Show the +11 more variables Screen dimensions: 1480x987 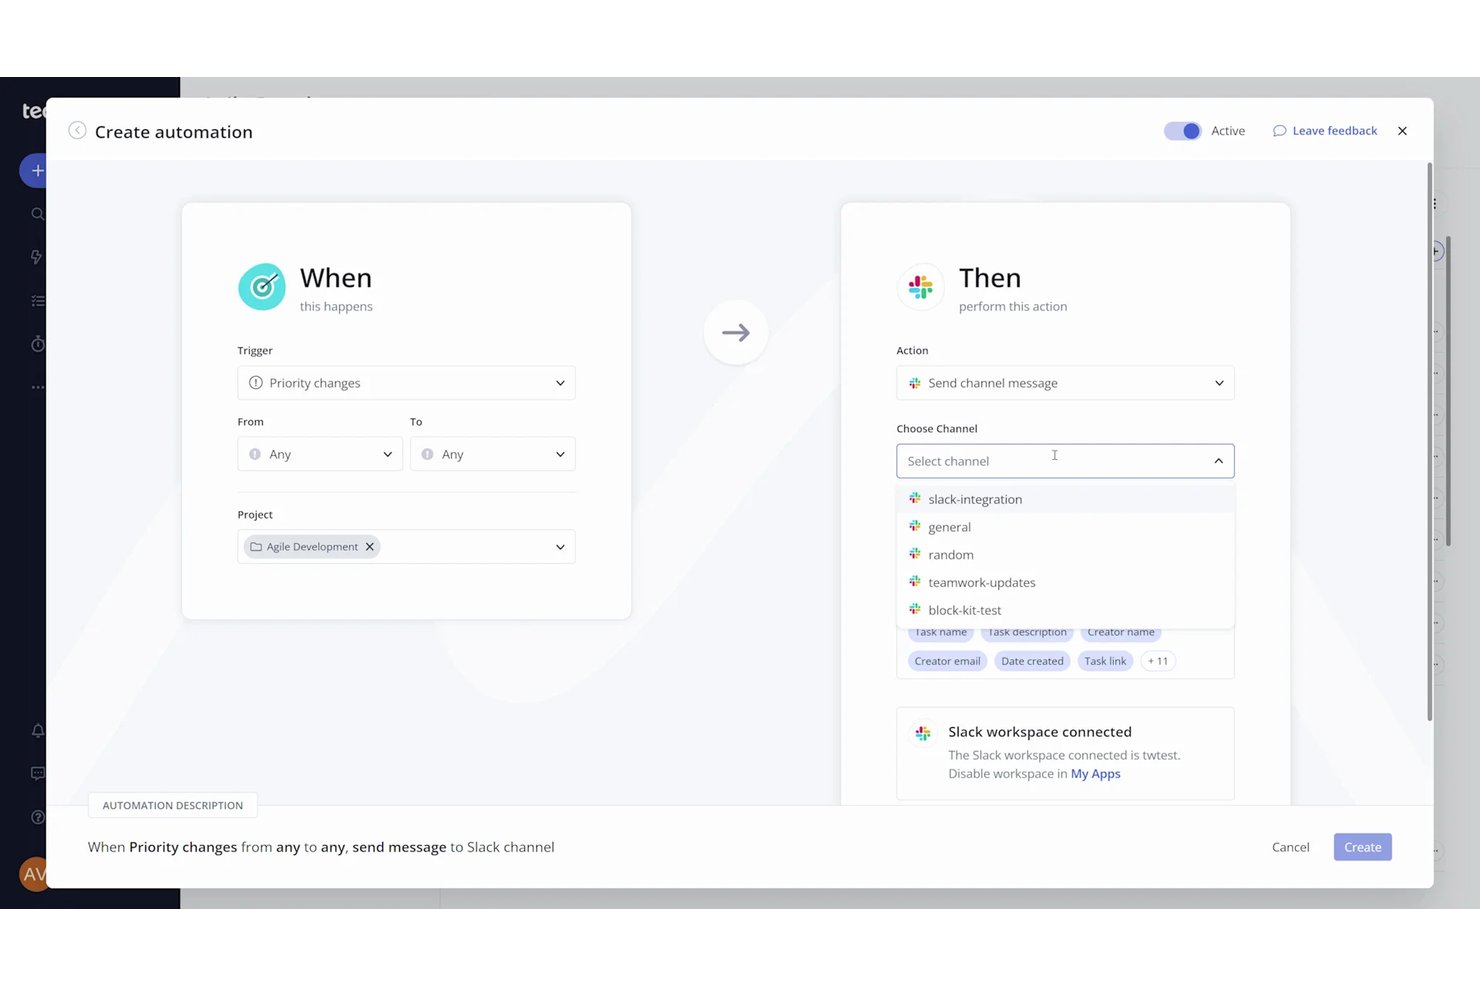[x=1158, y=661]
